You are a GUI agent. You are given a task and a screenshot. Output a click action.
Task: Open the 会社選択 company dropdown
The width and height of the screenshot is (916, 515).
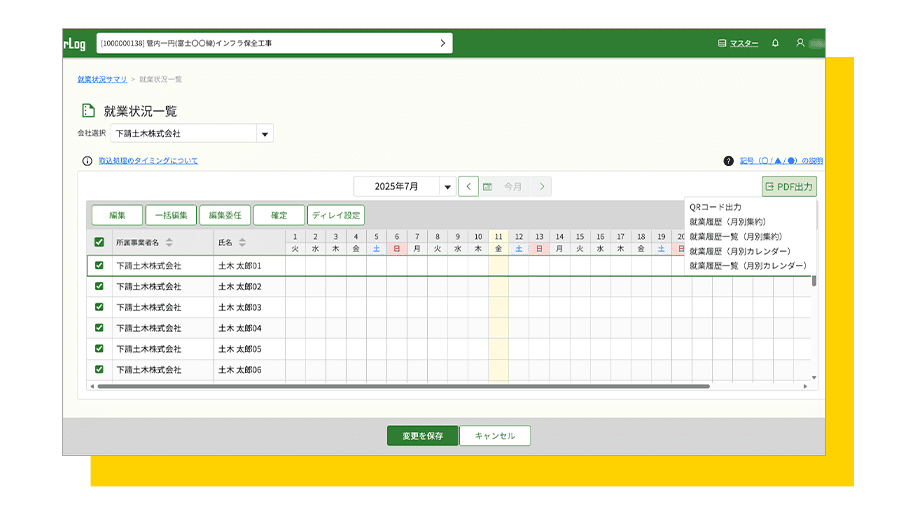[x=264, y=134]
